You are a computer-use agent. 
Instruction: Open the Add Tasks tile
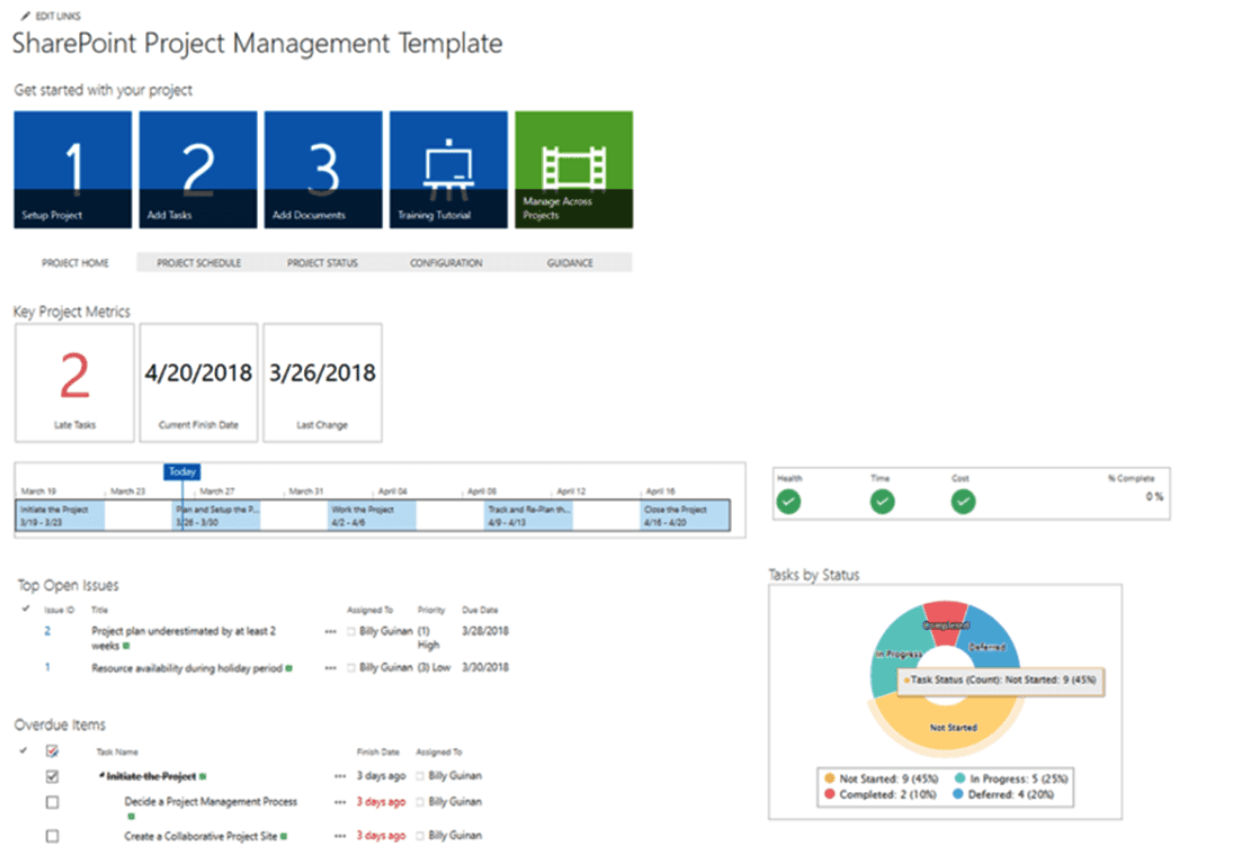coord(198,170)
